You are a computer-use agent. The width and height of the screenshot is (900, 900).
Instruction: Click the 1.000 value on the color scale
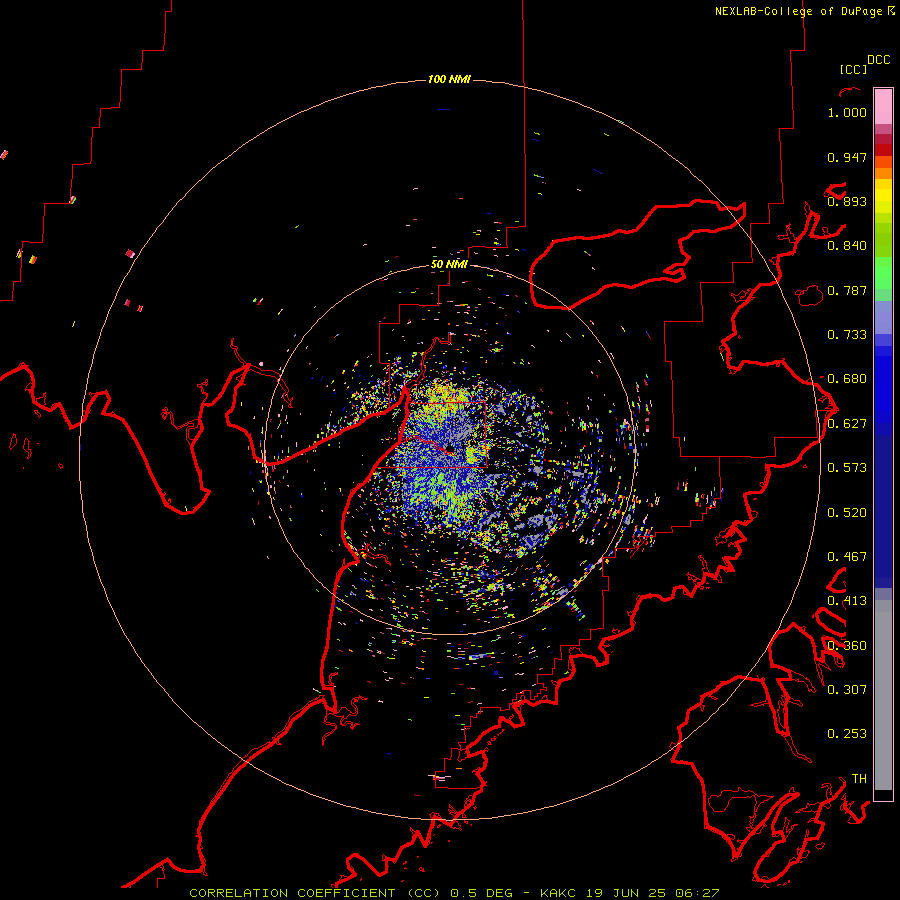click(847, 112)
